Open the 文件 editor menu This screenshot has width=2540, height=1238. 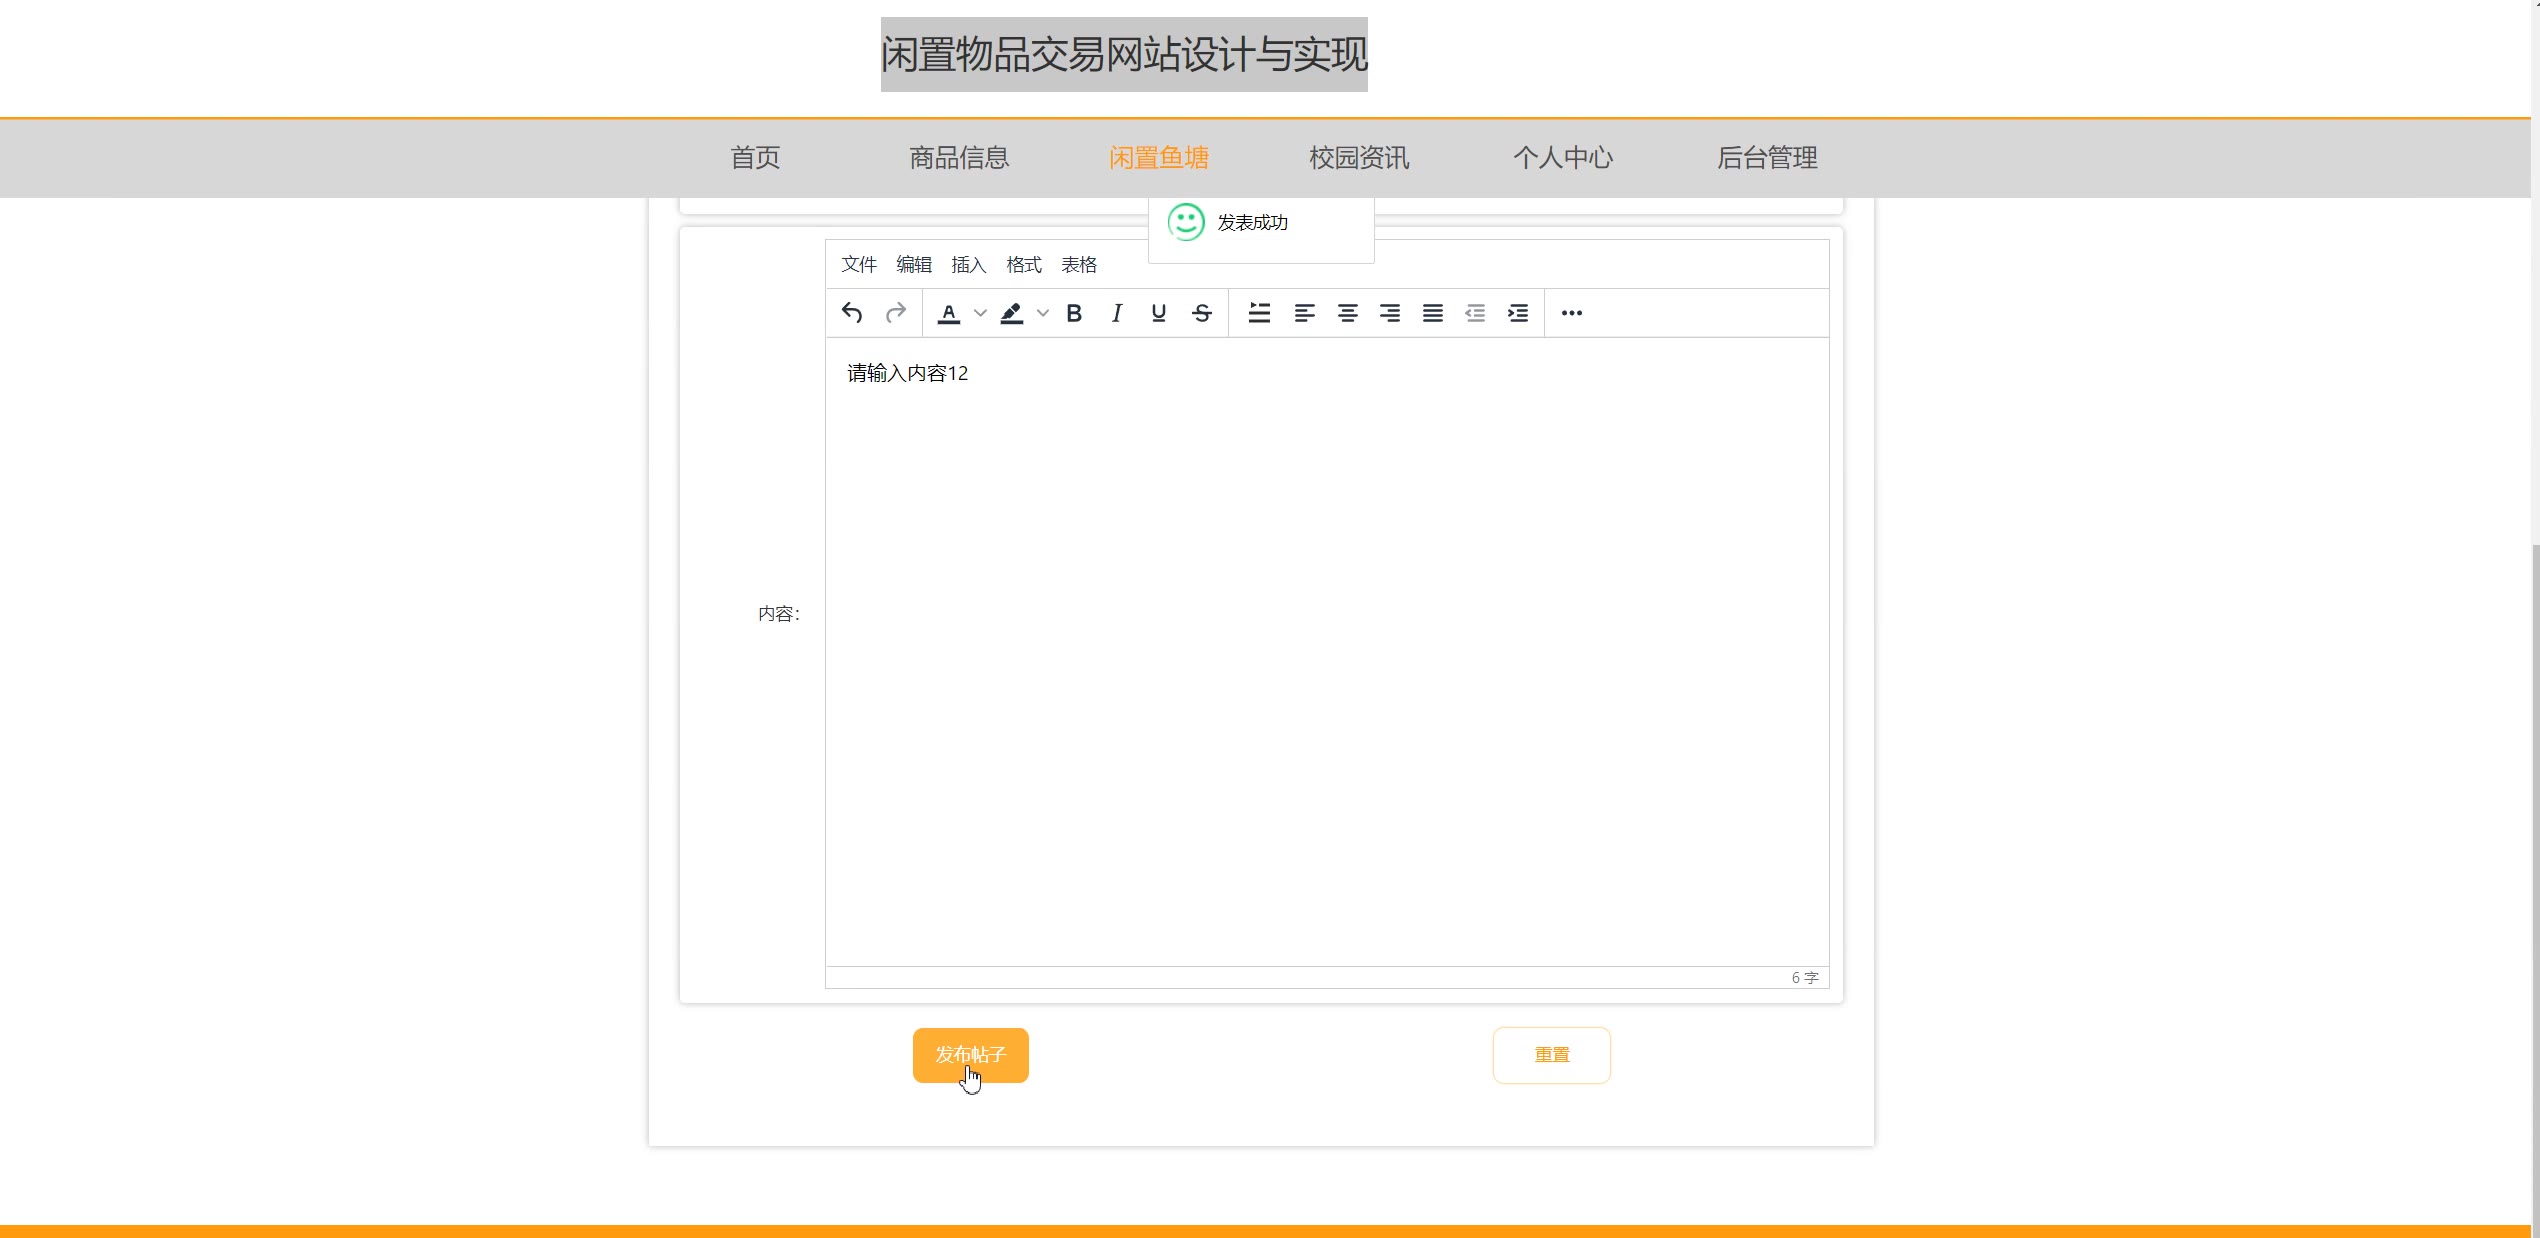coord(859,265)
